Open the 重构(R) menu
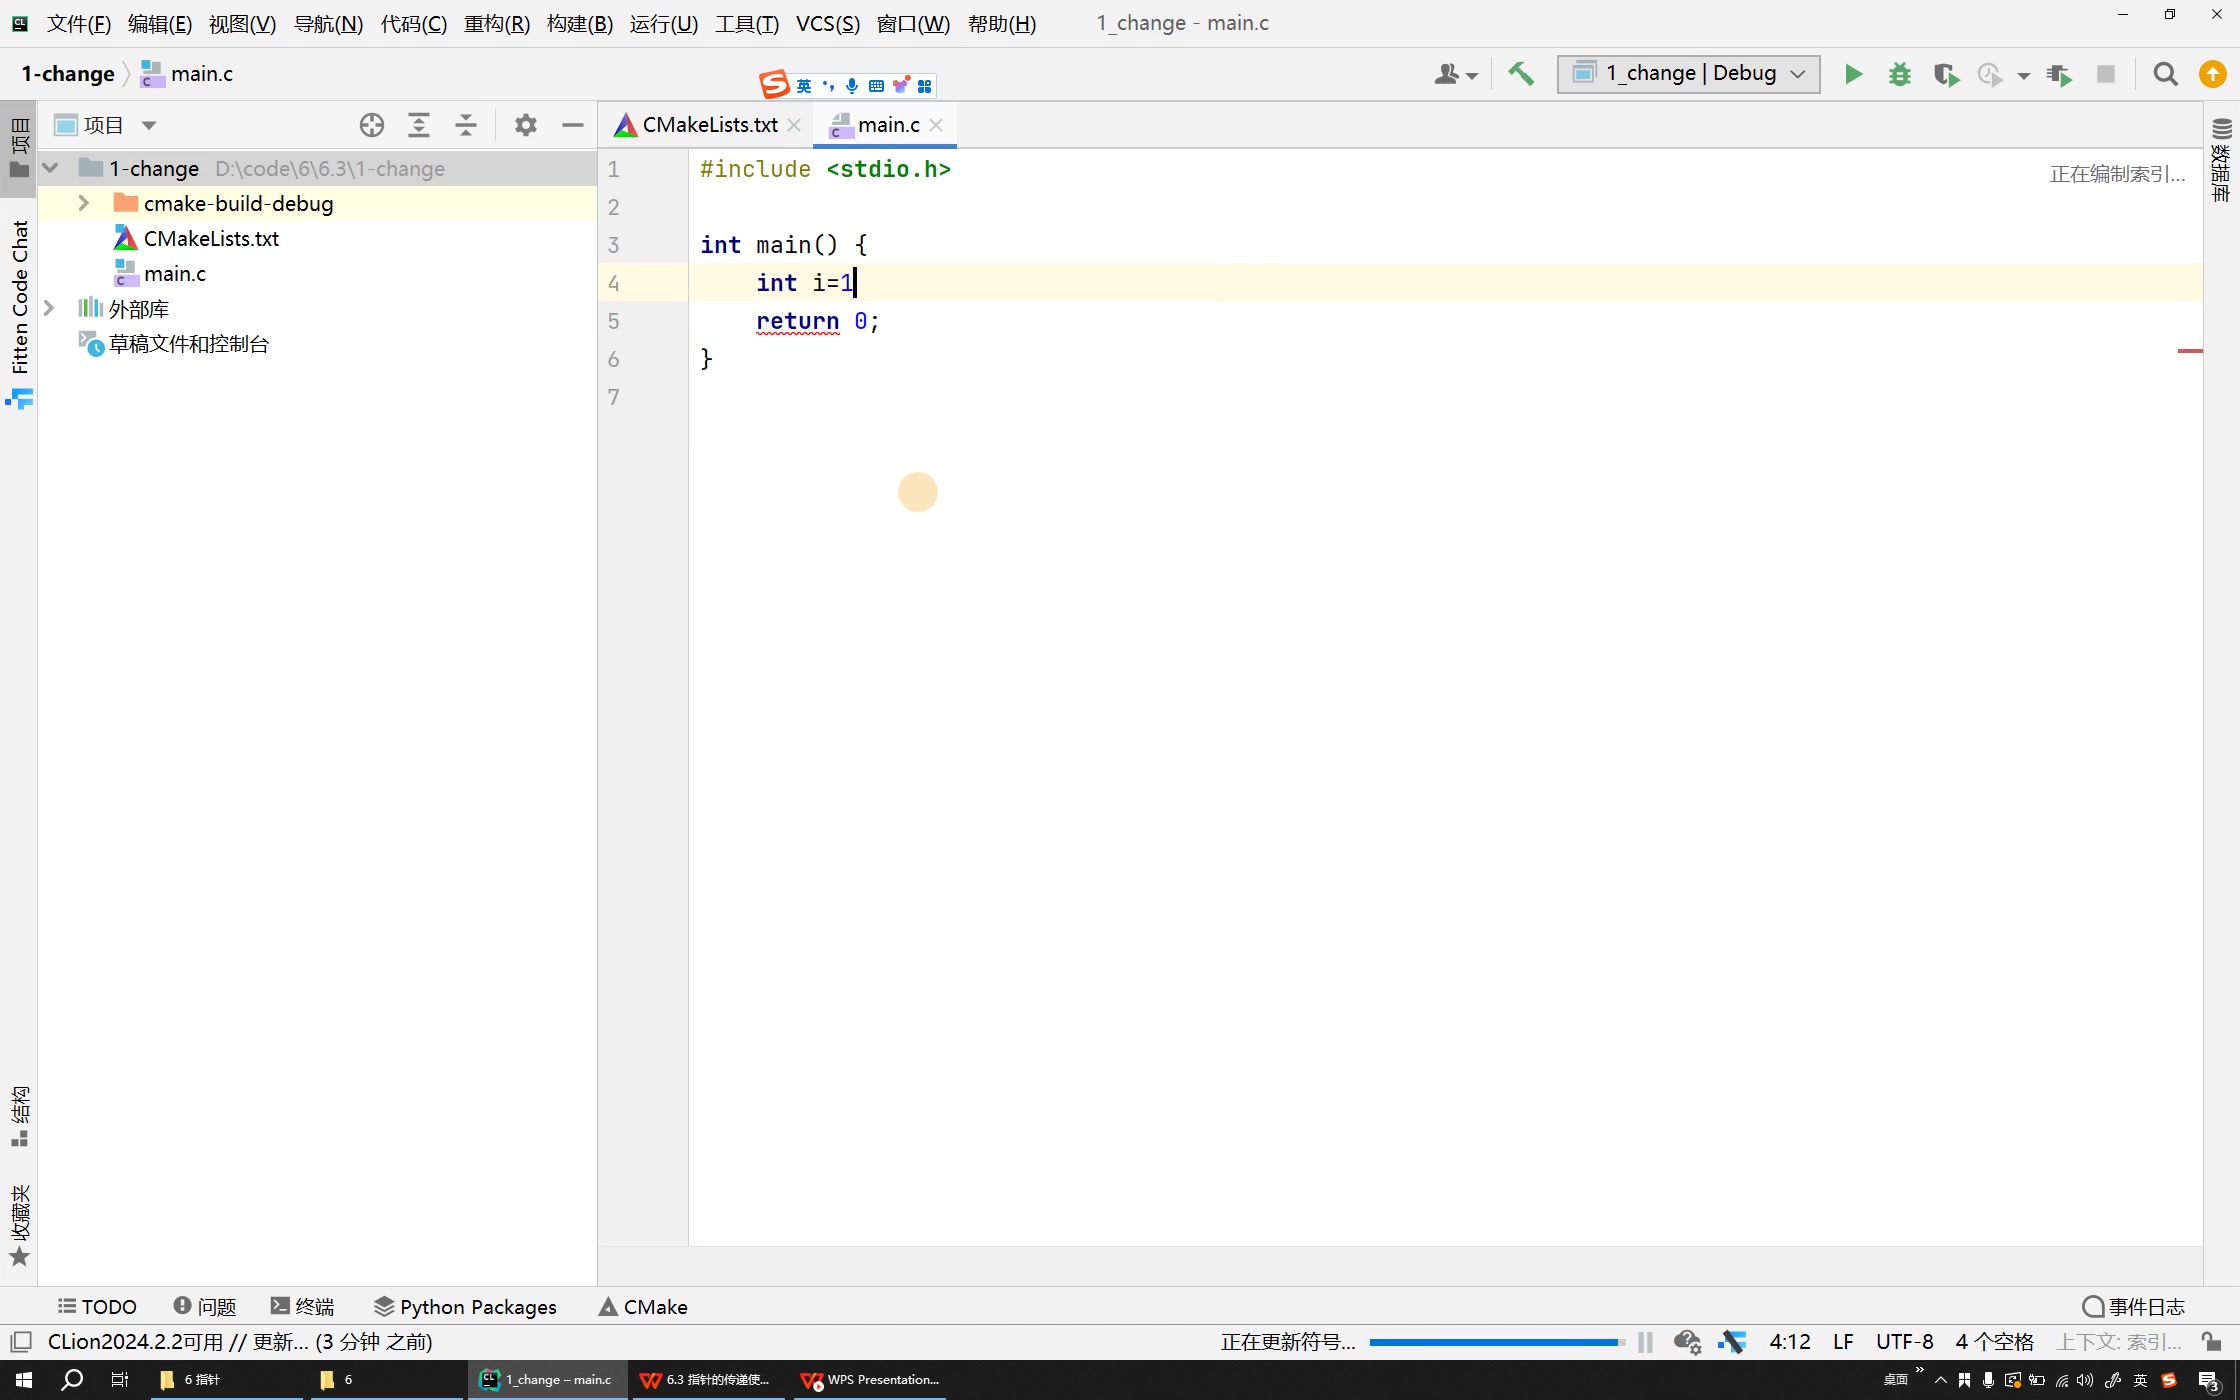 (x=496, y=23)
